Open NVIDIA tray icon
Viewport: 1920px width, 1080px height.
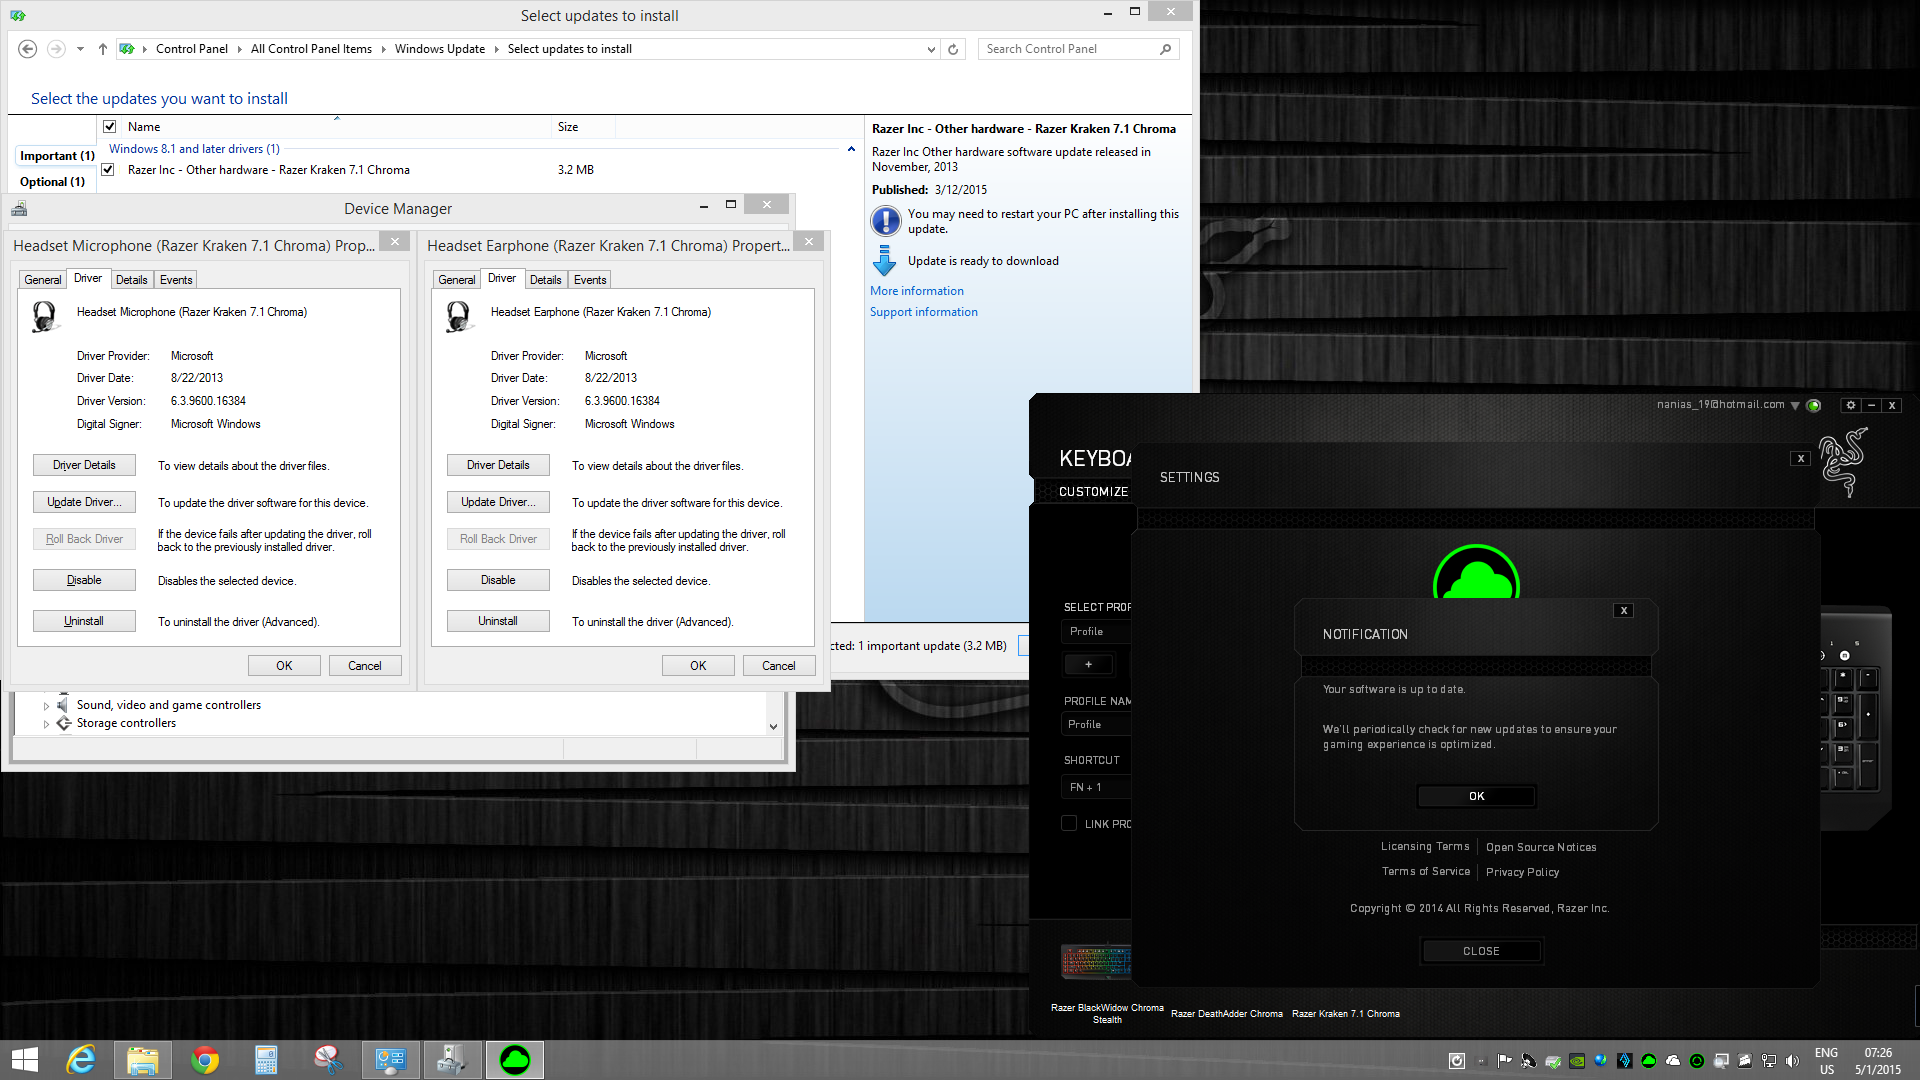[1577, 1061]
